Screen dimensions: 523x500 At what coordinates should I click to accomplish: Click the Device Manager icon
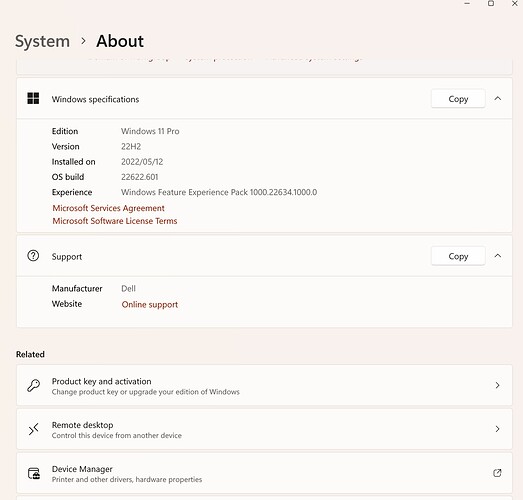34,473
